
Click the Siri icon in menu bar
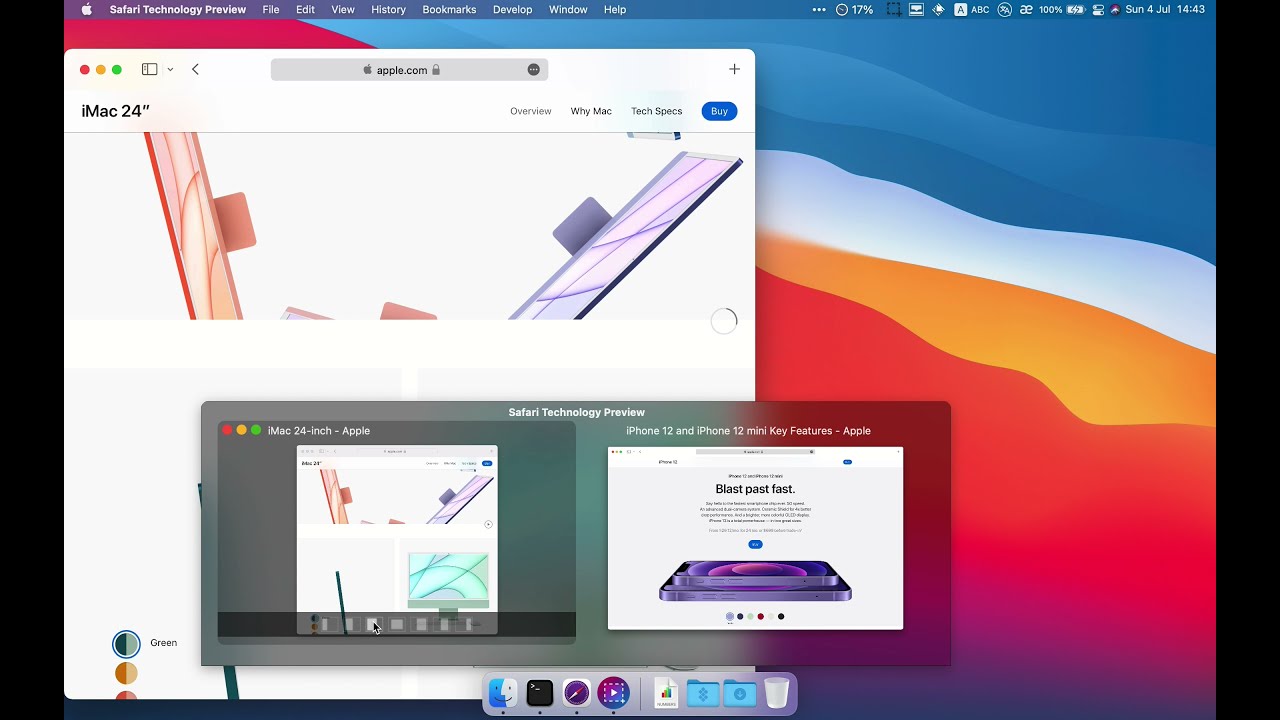1115,10
